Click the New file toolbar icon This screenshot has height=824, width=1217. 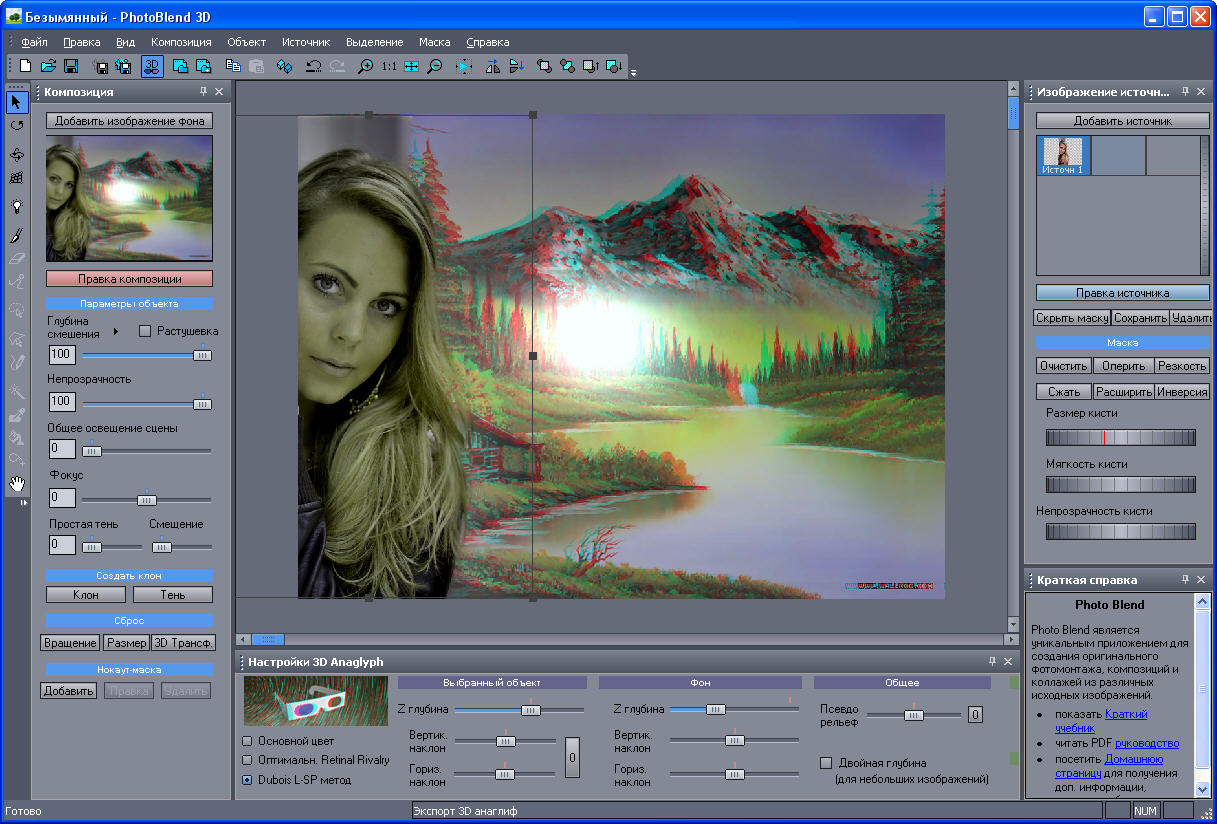coord(26,66)
